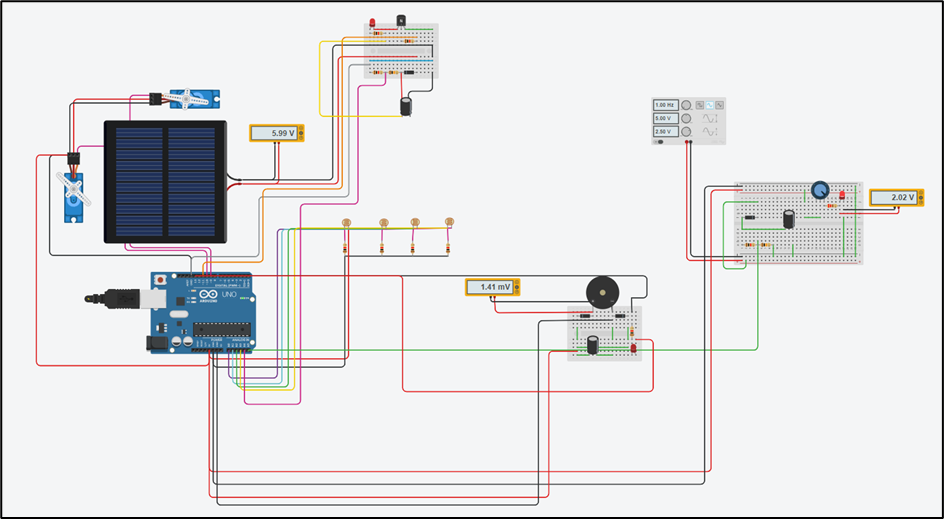Select the horizontal servo above the solar panel

[x=194, y=99]
